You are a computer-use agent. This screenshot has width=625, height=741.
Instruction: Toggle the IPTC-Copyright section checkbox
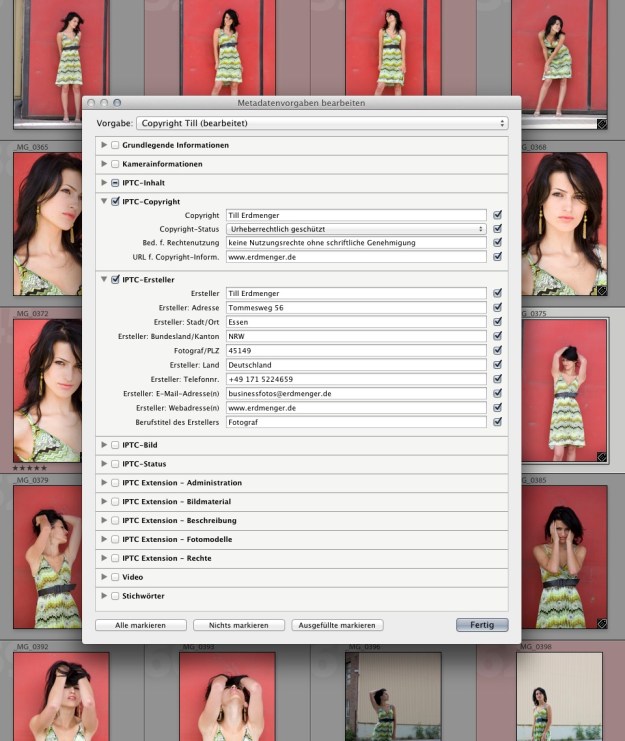(x=115, y=202)
